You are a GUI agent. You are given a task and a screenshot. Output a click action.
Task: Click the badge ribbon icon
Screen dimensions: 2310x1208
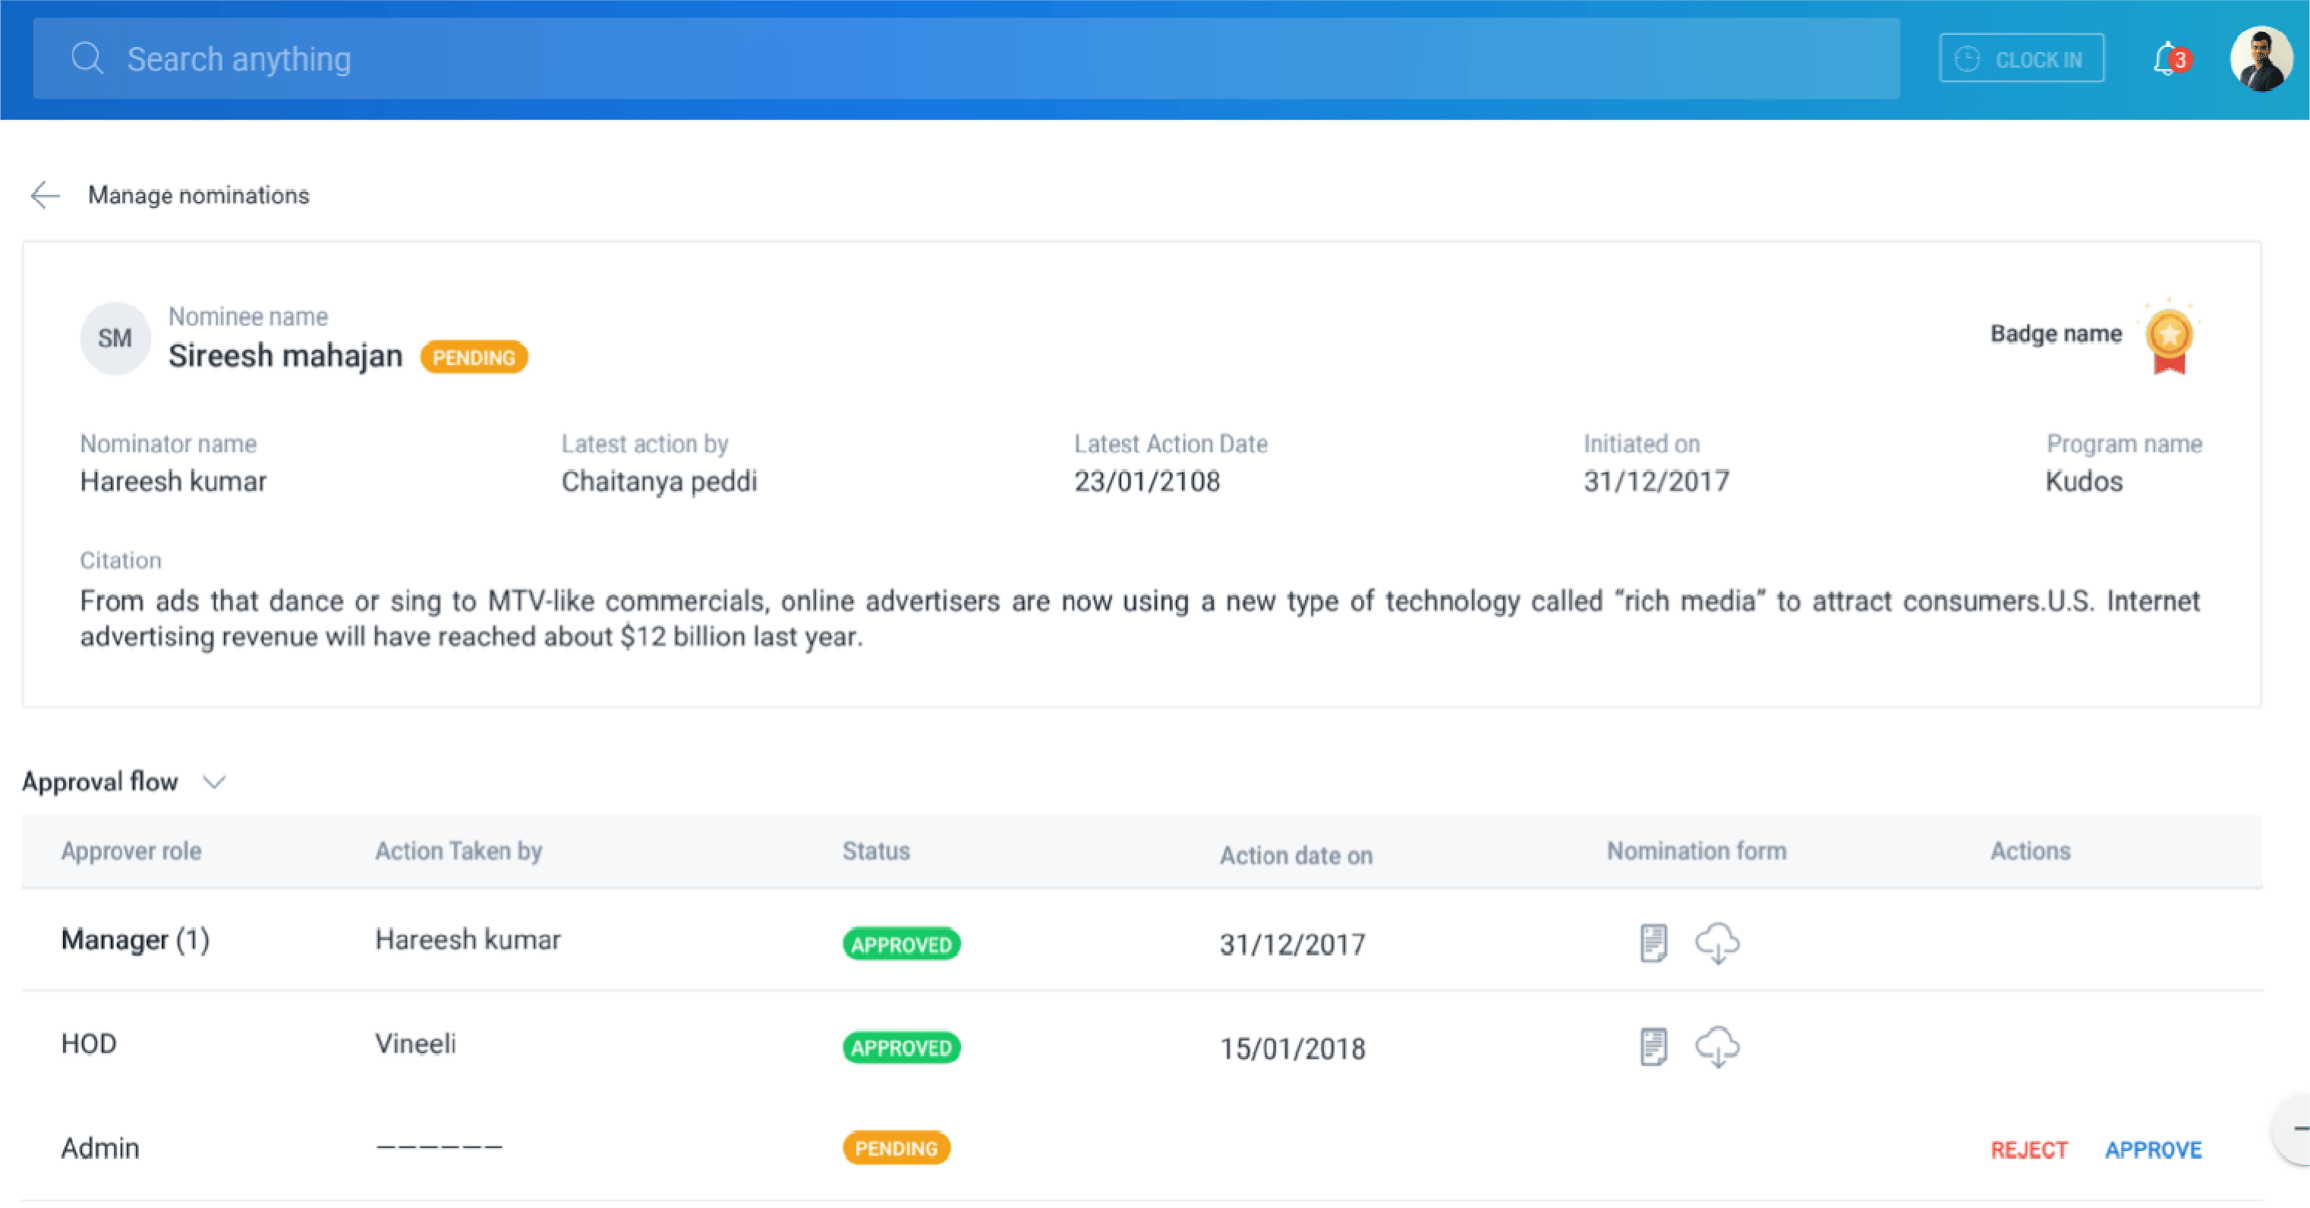coord(2168,338)
